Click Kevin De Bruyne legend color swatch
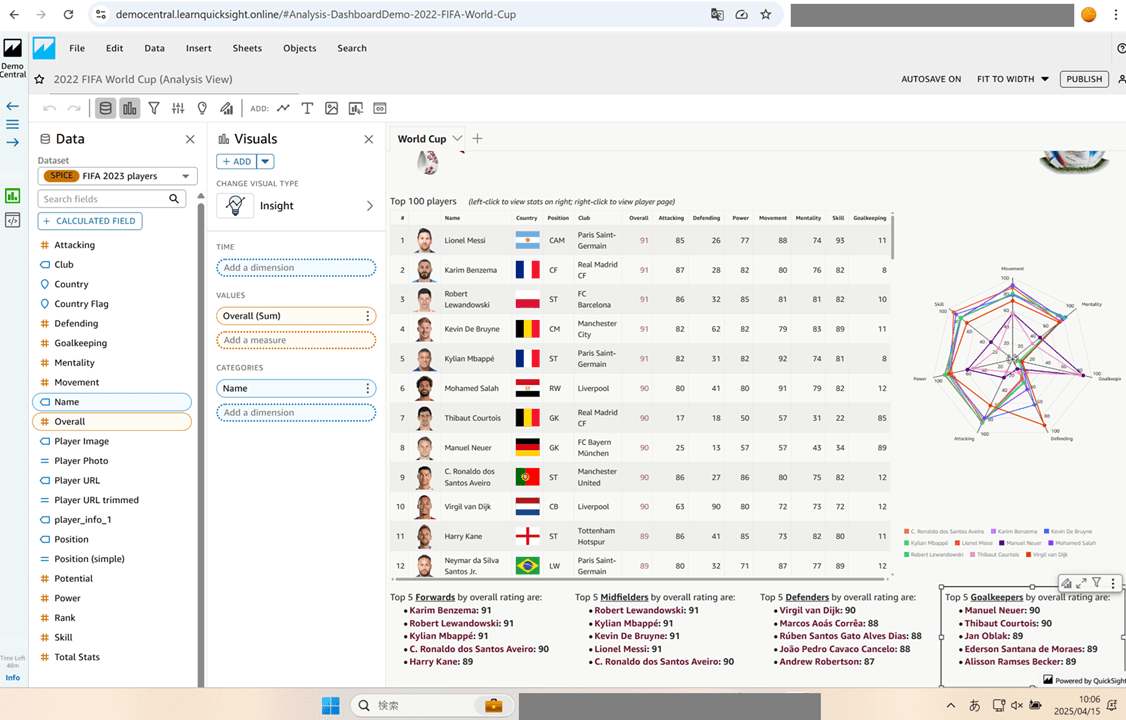 tap(1047, 531)
